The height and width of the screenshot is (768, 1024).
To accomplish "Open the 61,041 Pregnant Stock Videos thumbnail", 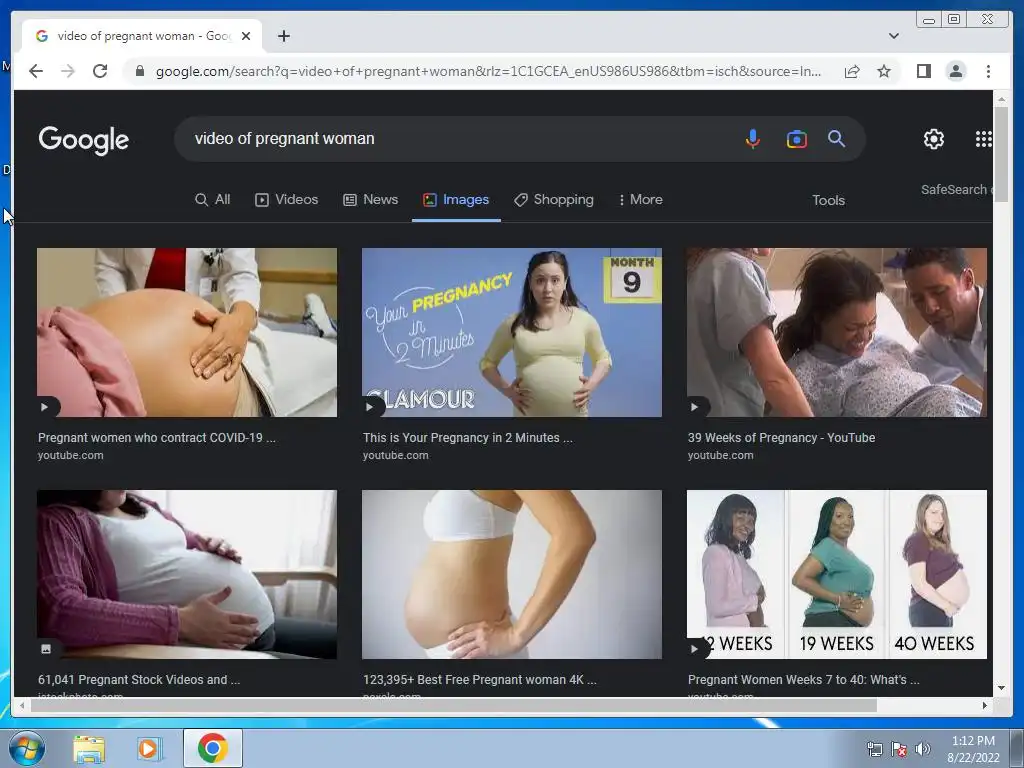I will tap(187, 574).
